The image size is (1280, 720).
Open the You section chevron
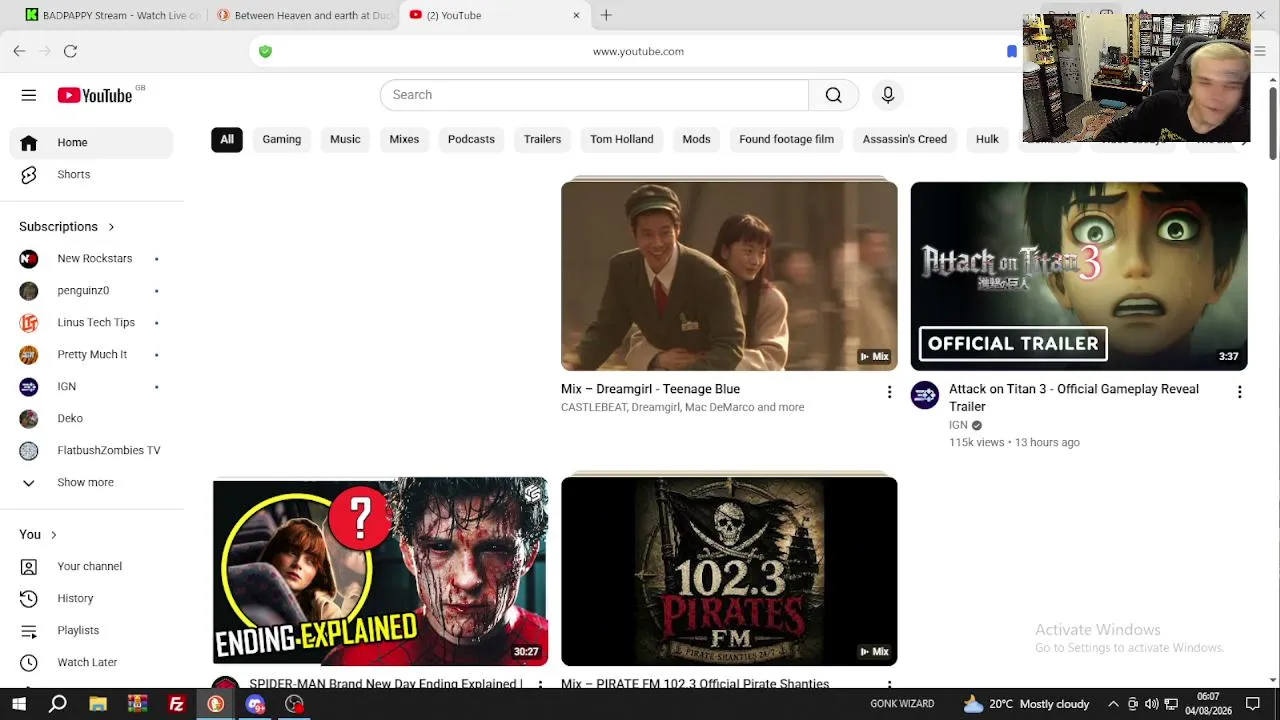pyautogui.click(x=53, y=535)
